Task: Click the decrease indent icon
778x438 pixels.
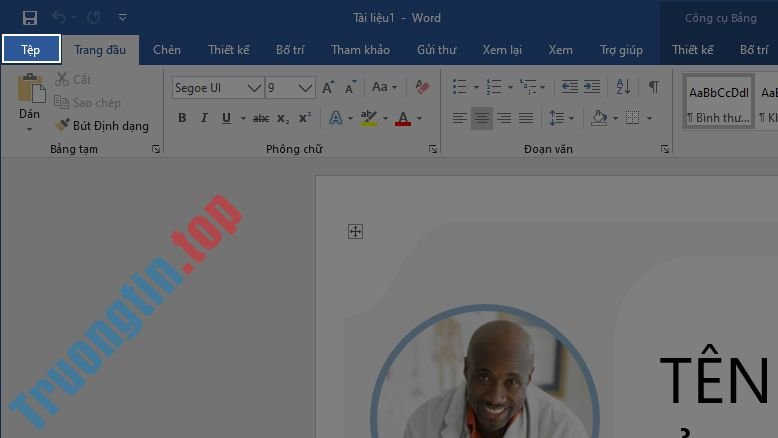Action: click(569, 87)
